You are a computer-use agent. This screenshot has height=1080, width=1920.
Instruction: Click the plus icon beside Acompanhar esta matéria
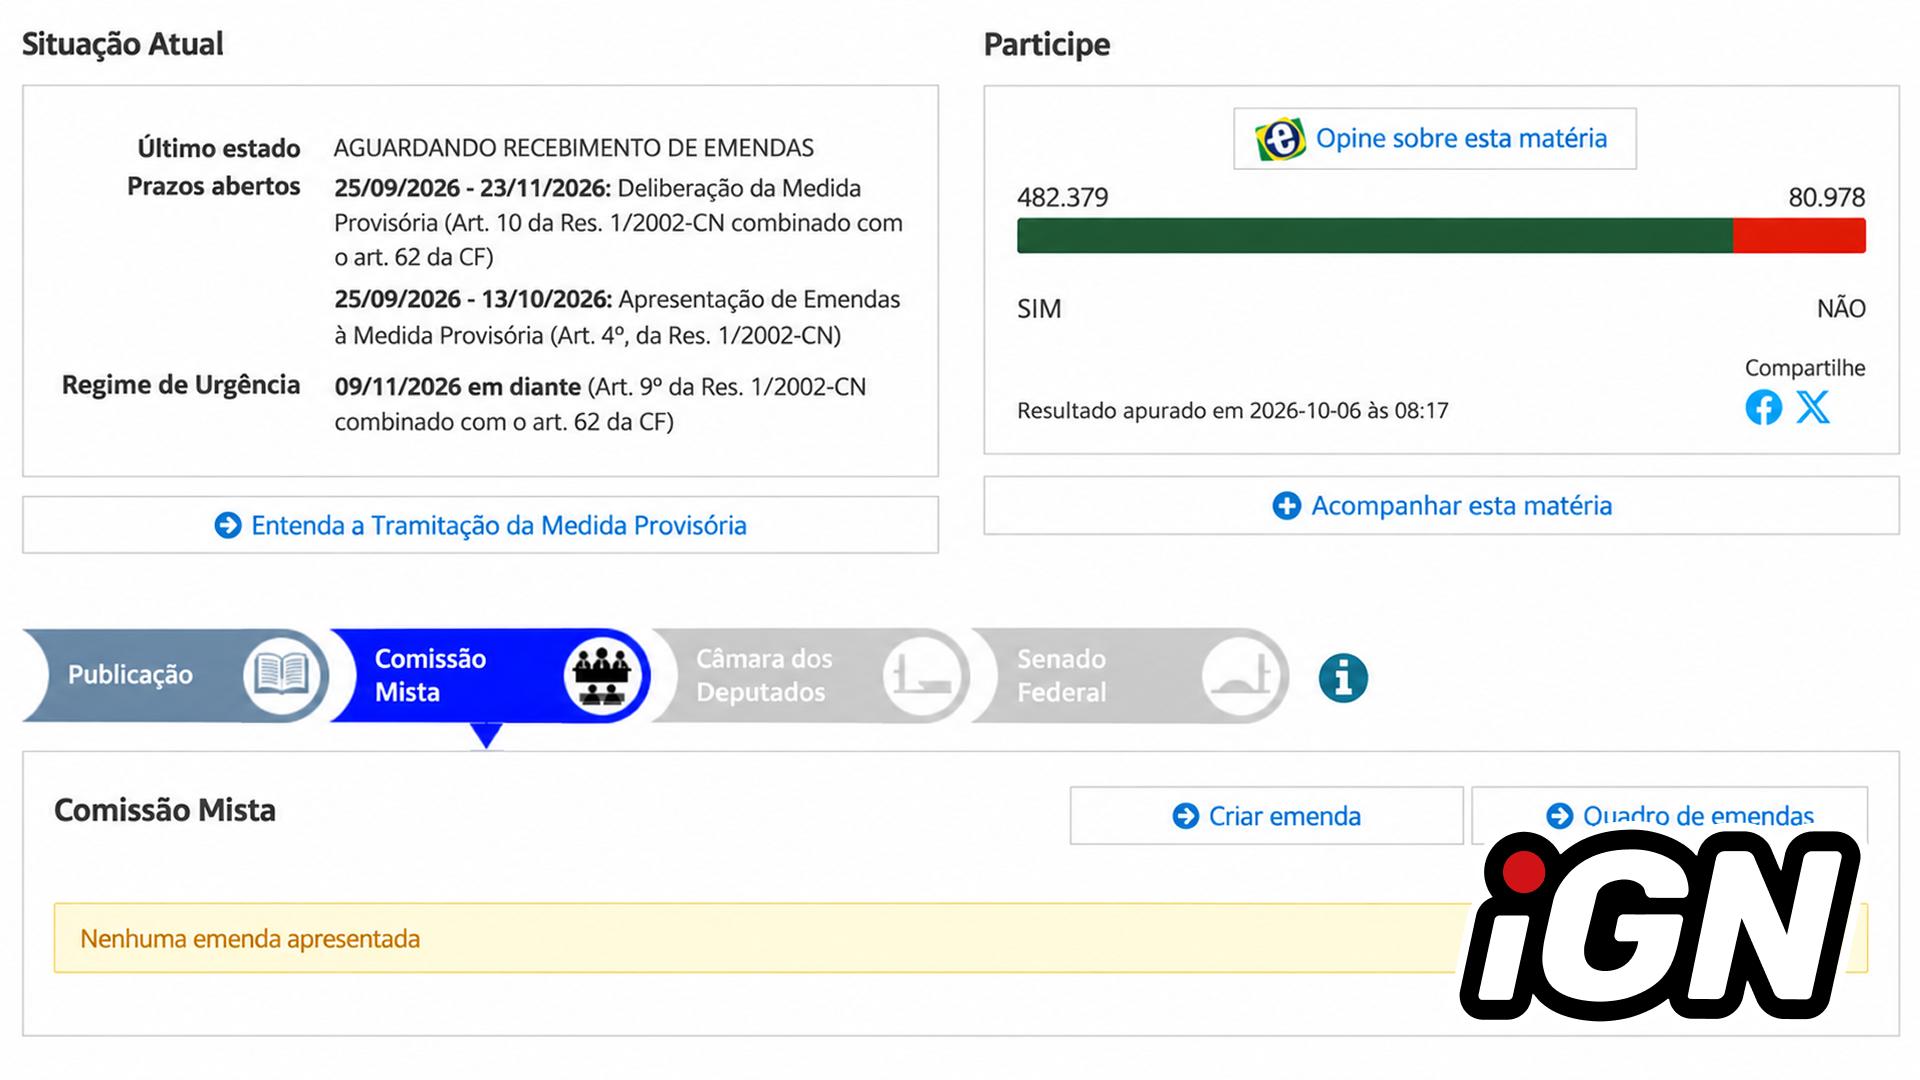point(1286,505)
